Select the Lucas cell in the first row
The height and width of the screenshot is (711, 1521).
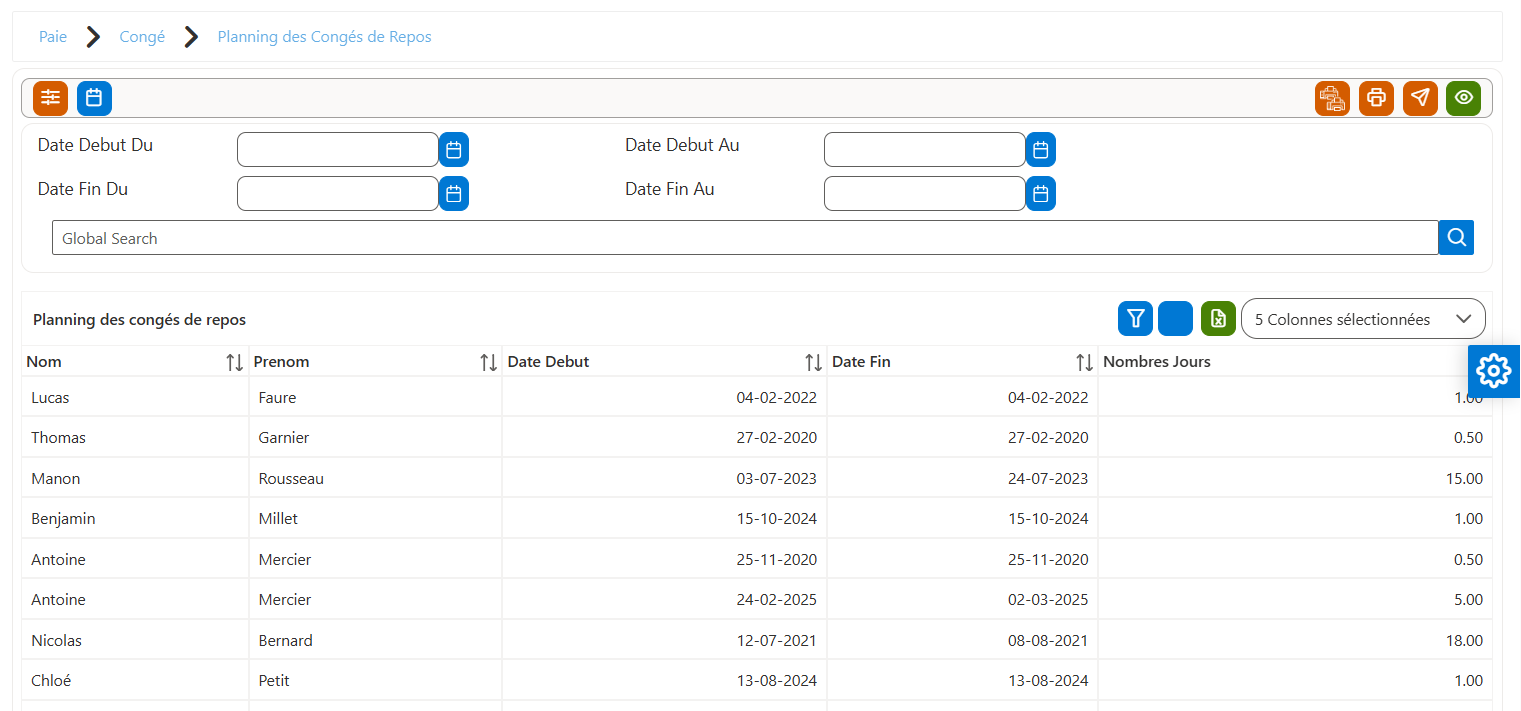click(135, 397)
